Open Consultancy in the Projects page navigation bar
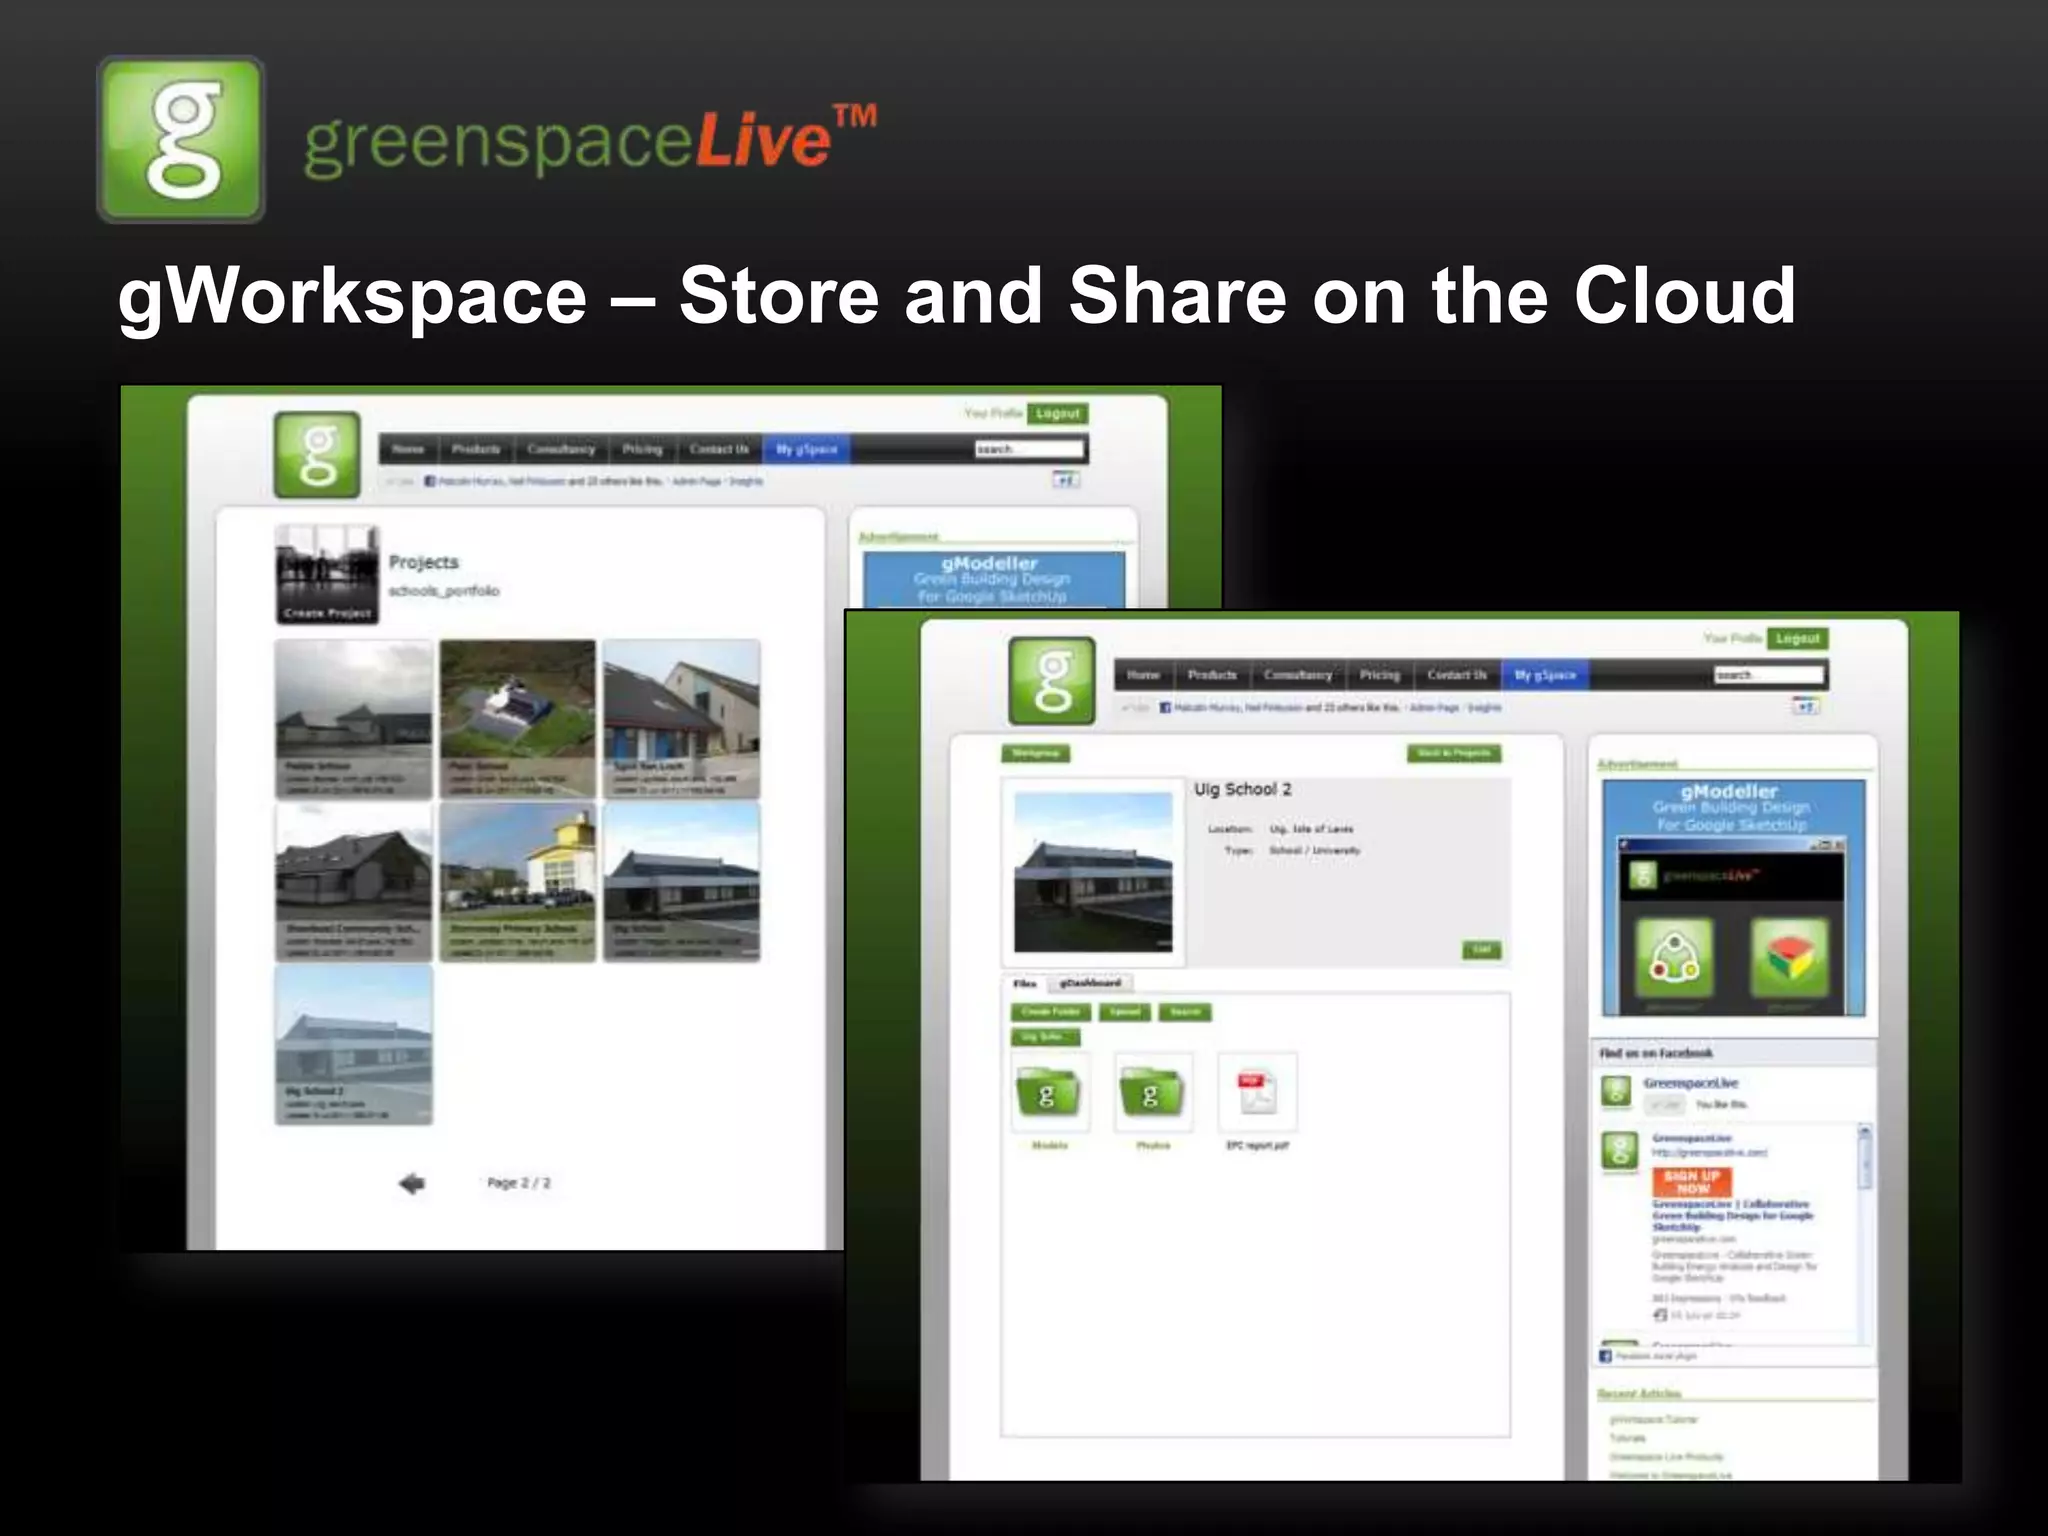The width and height of the screenshot is (2048, 1536). [x=561, y=449]
